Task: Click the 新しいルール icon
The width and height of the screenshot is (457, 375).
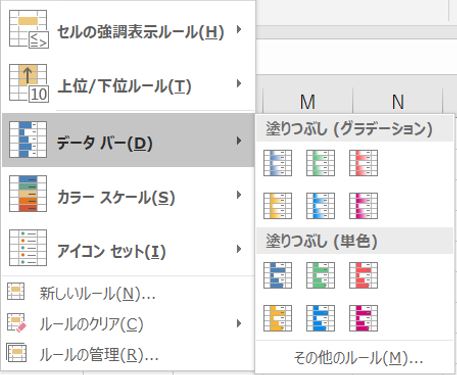Action: [16, 292]
